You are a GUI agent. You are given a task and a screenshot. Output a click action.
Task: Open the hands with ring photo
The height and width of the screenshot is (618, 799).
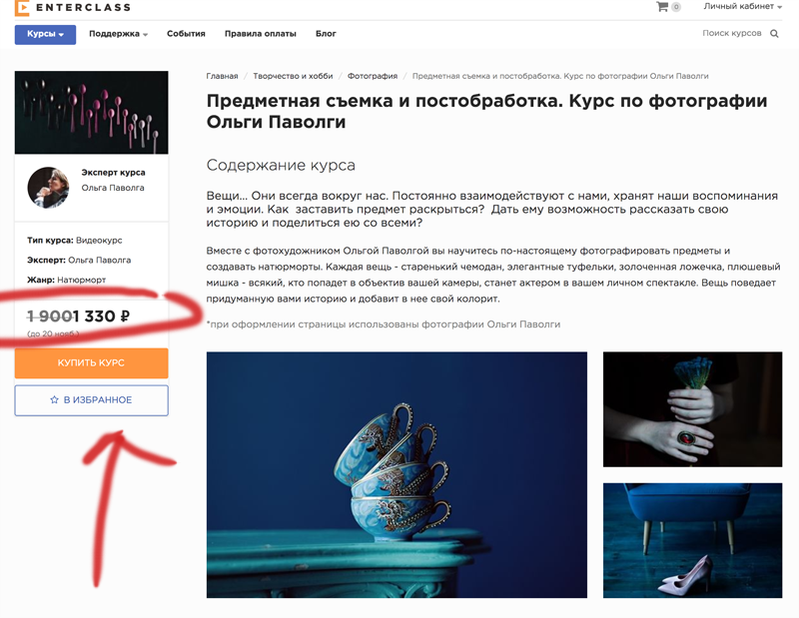pyautogui.click(x=693, y=409)
